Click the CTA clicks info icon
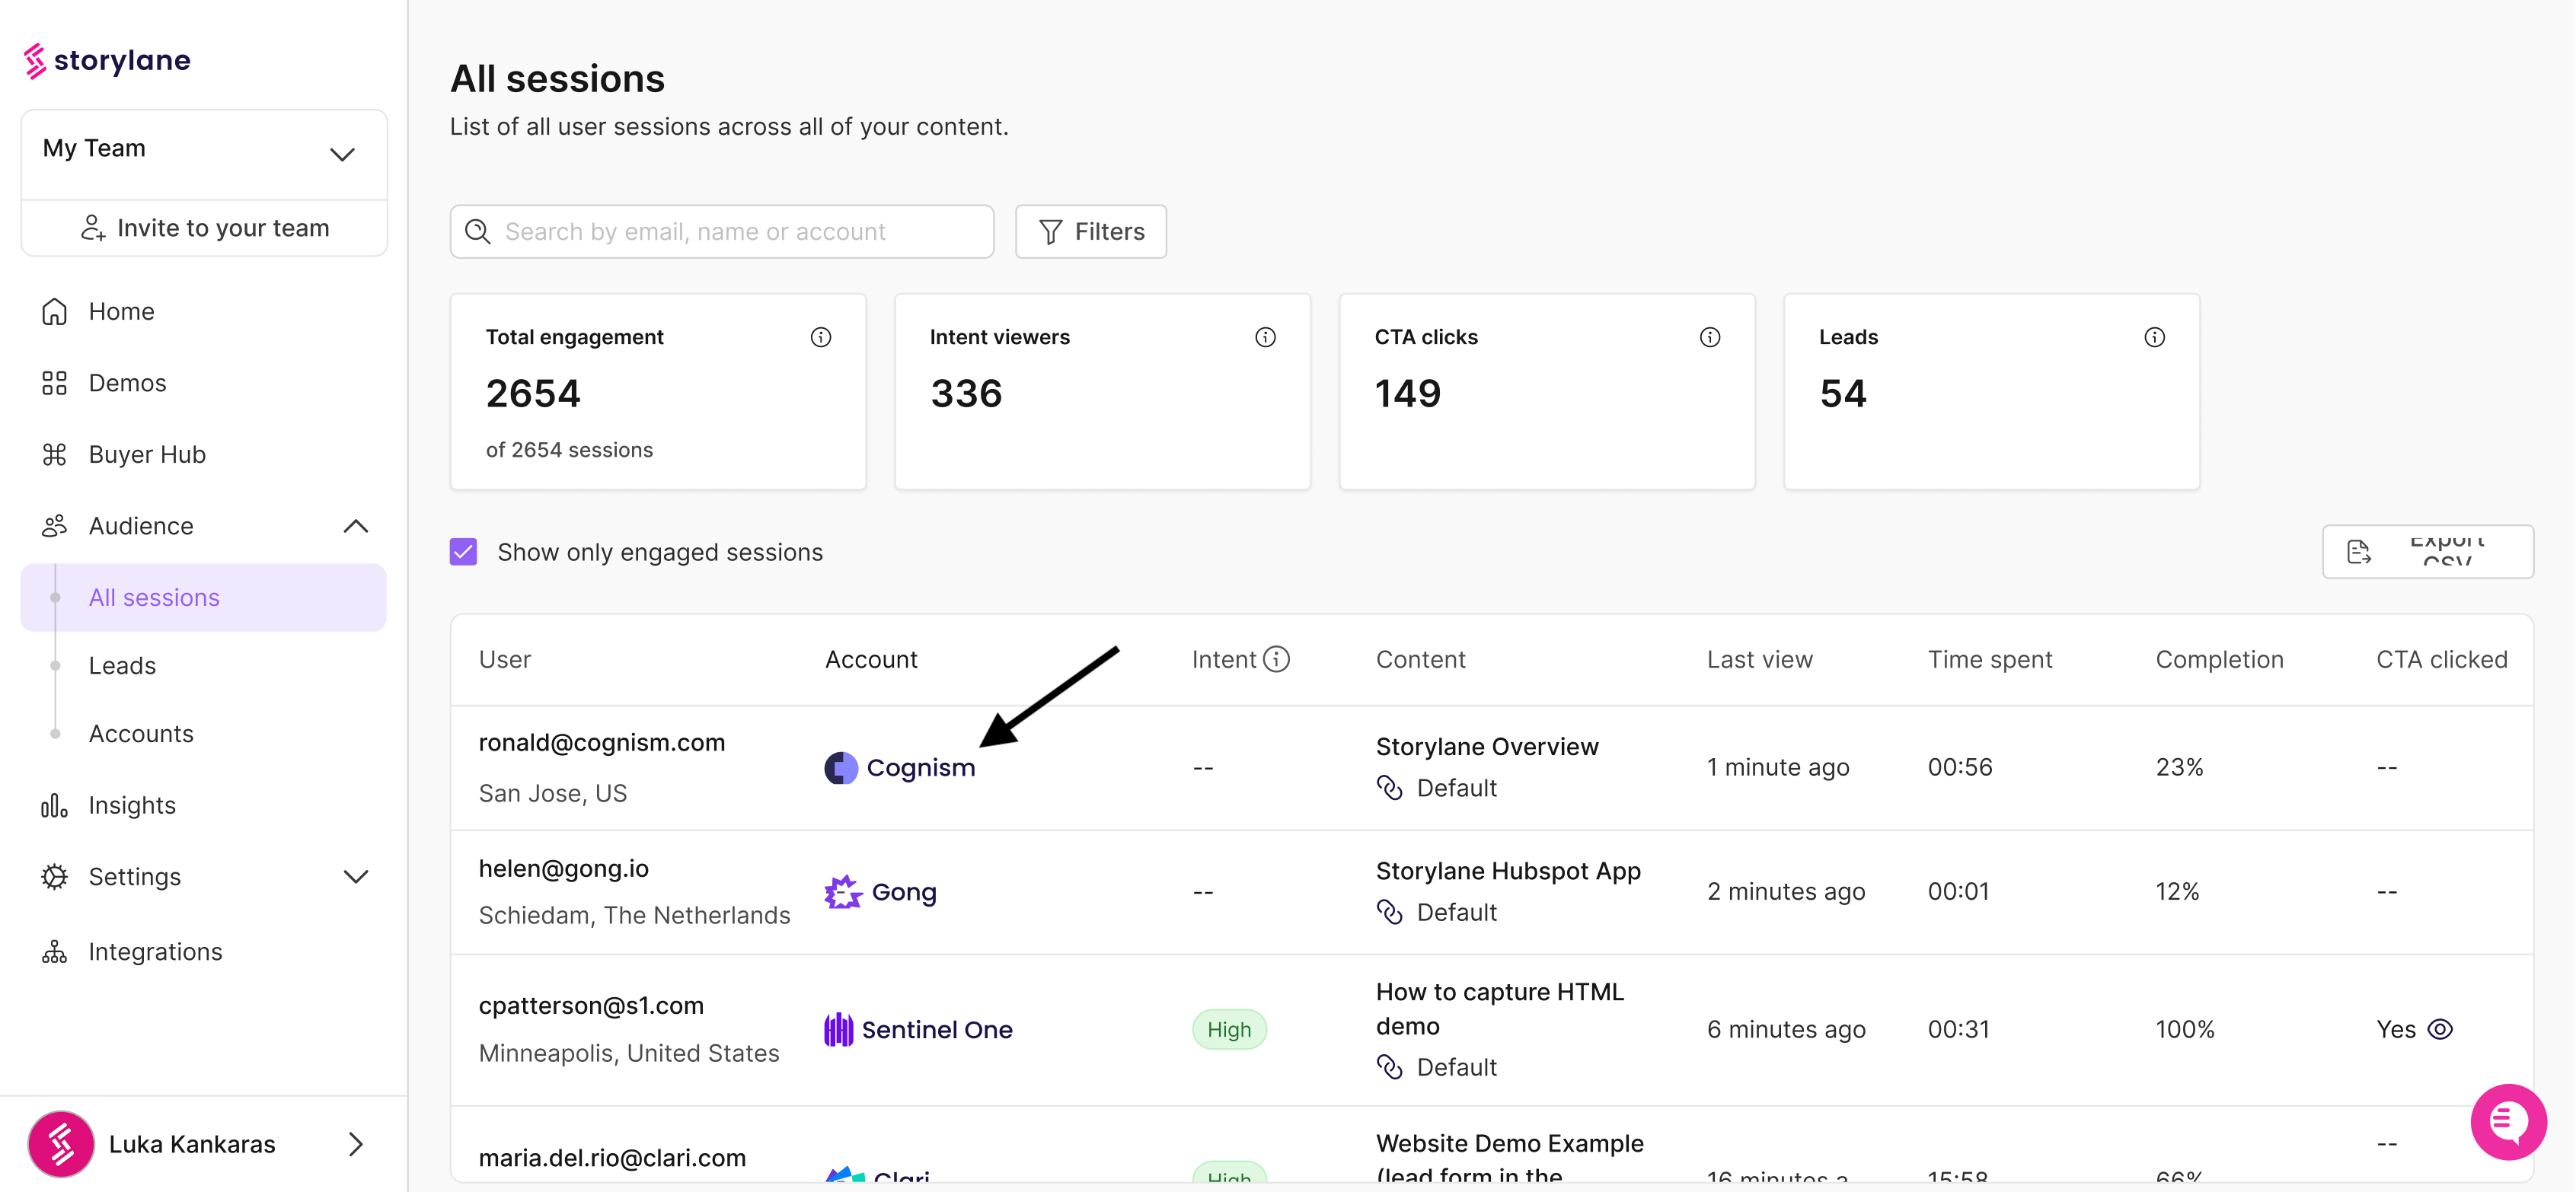 (1709, 337)
